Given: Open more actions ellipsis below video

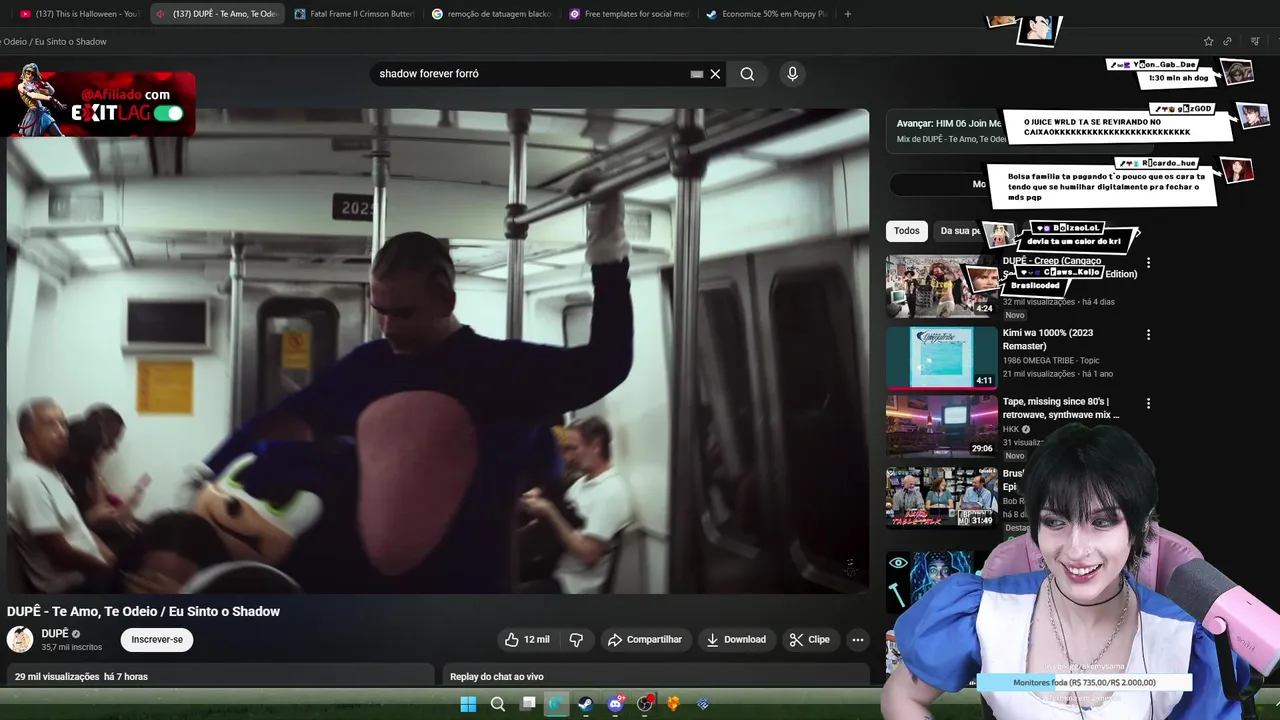Looking at the screenshot, I should (x=857, y=640).
